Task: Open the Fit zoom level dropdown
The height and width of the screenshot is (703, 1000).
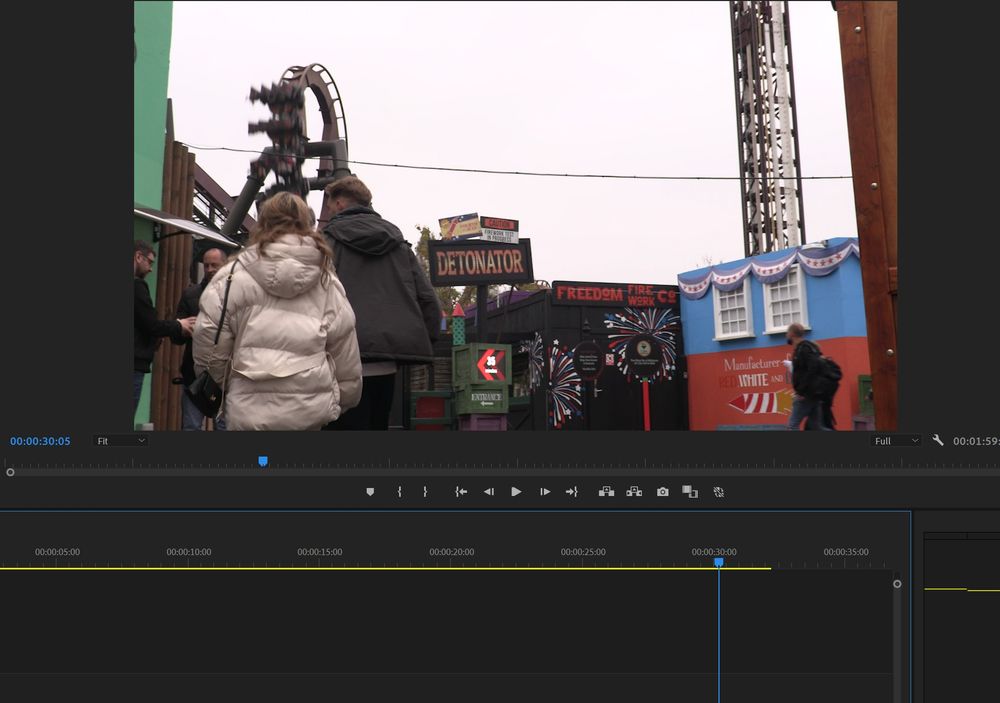Action: click(120, 440)
